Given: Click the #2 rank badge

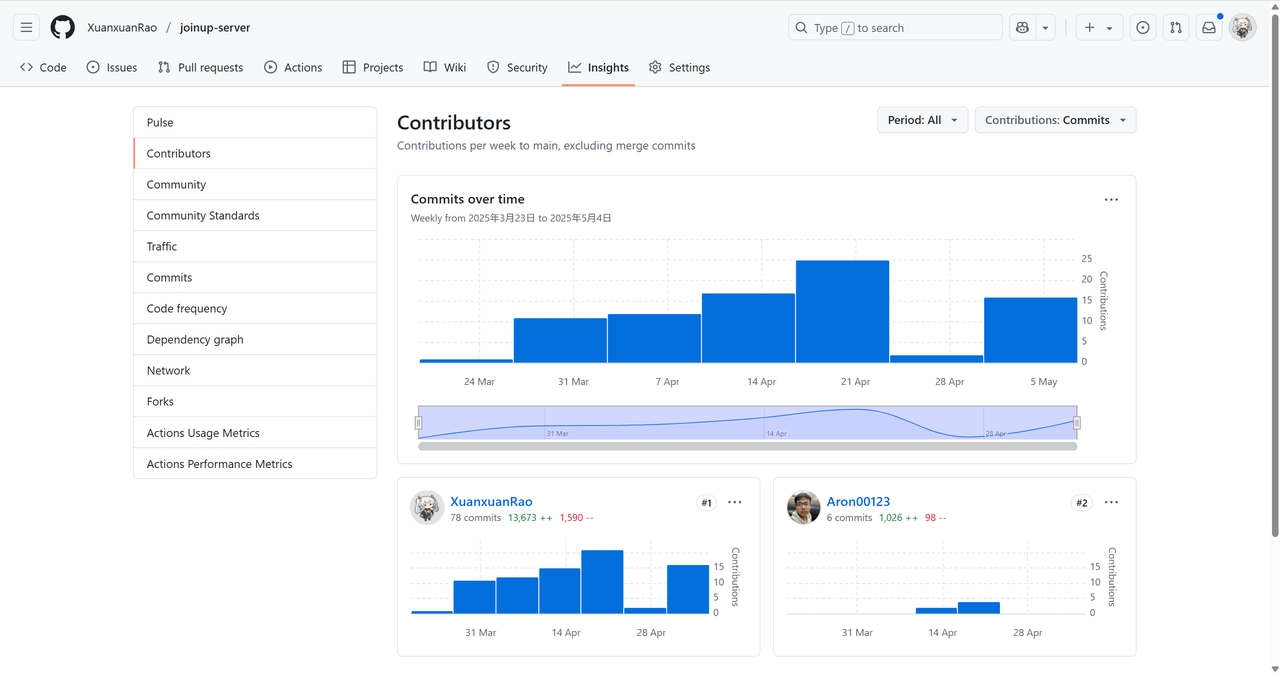Looking at the screenshot, I should tap(1082, 503).
